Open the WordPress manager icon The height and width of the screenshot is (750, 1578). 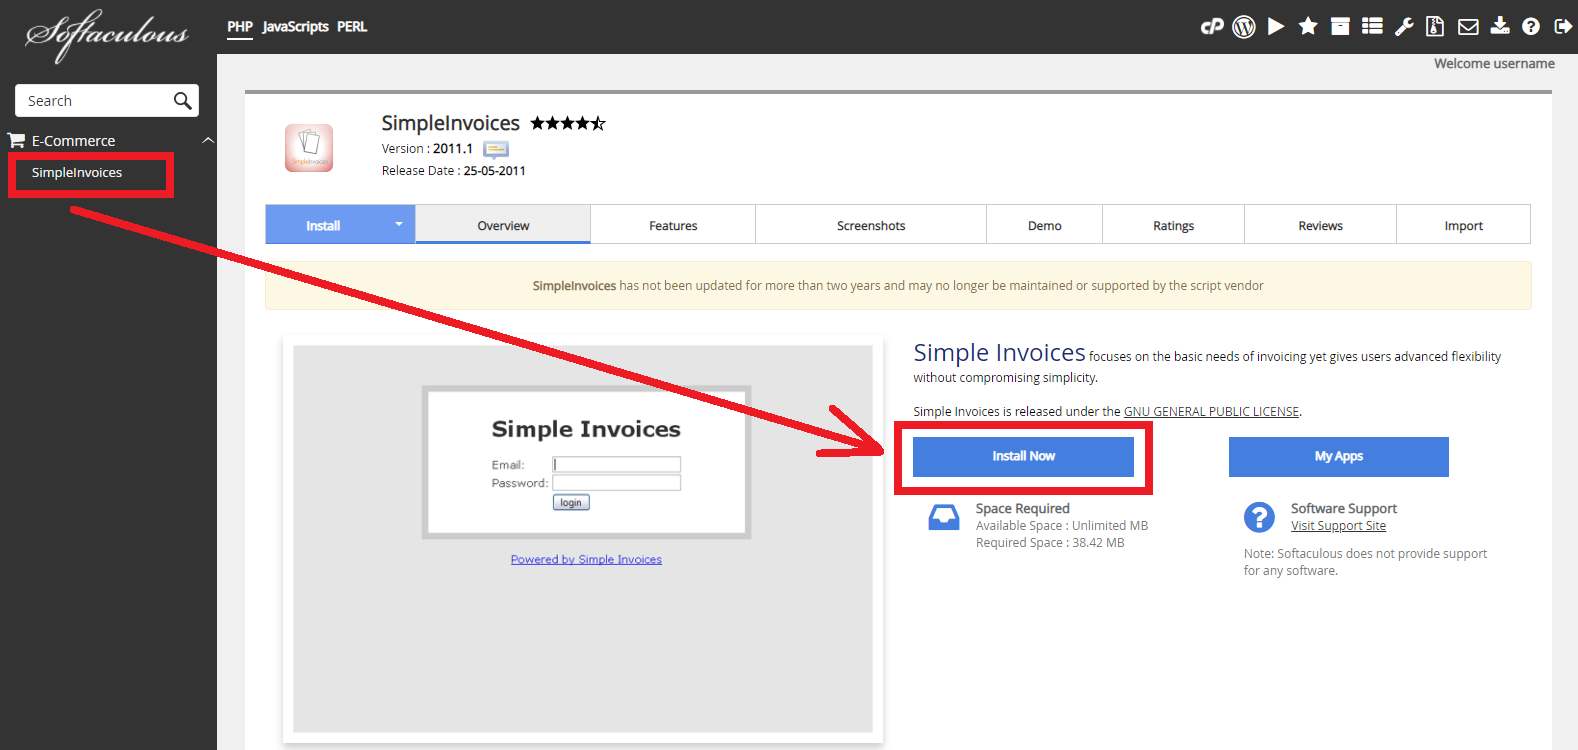coord(1244,27)
